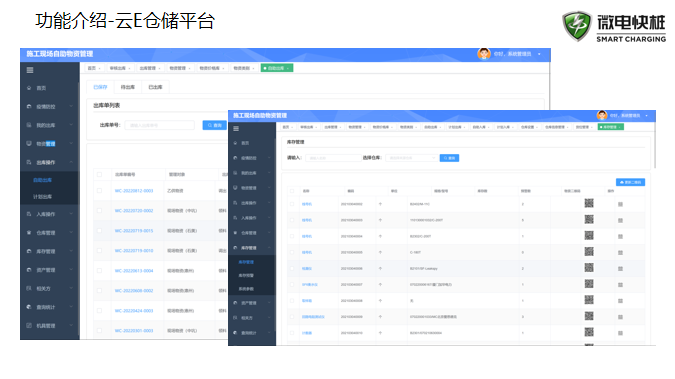Open link WC-20220719-0010
This screenshot has width=675, height=379.
(134, 251)
